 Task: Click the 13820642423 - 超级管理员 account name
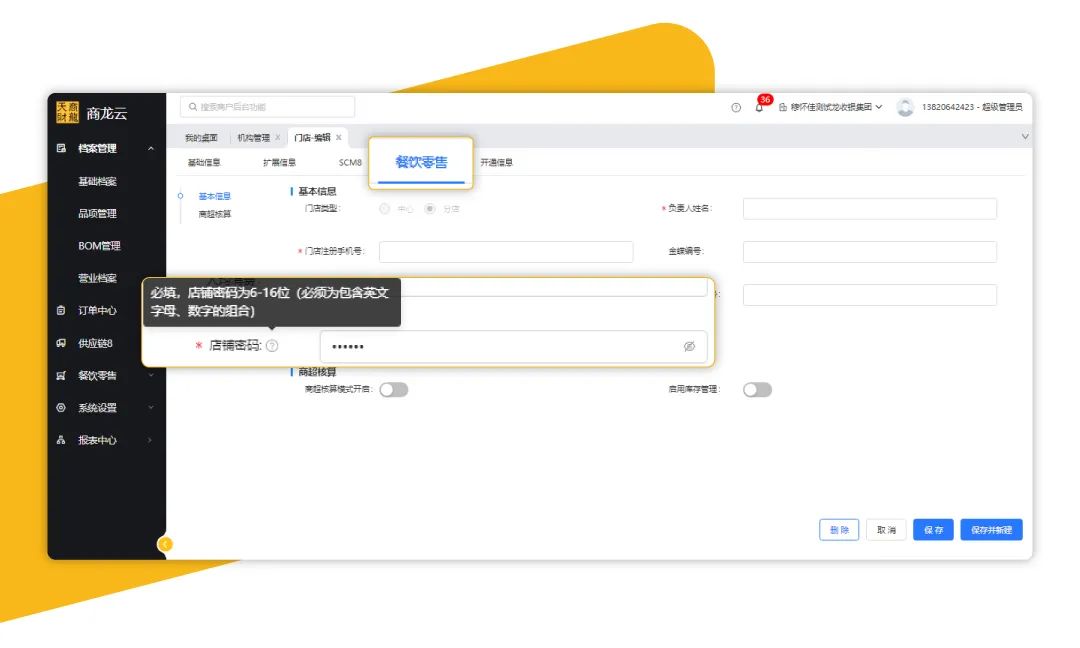[x=972, y=107]
